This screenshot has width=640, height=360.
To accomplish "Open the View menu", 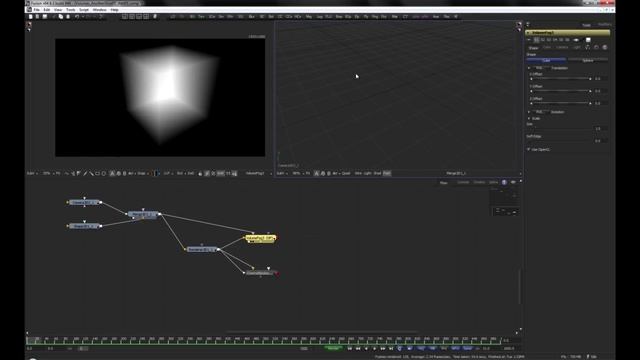I will [x=58, y=9].
